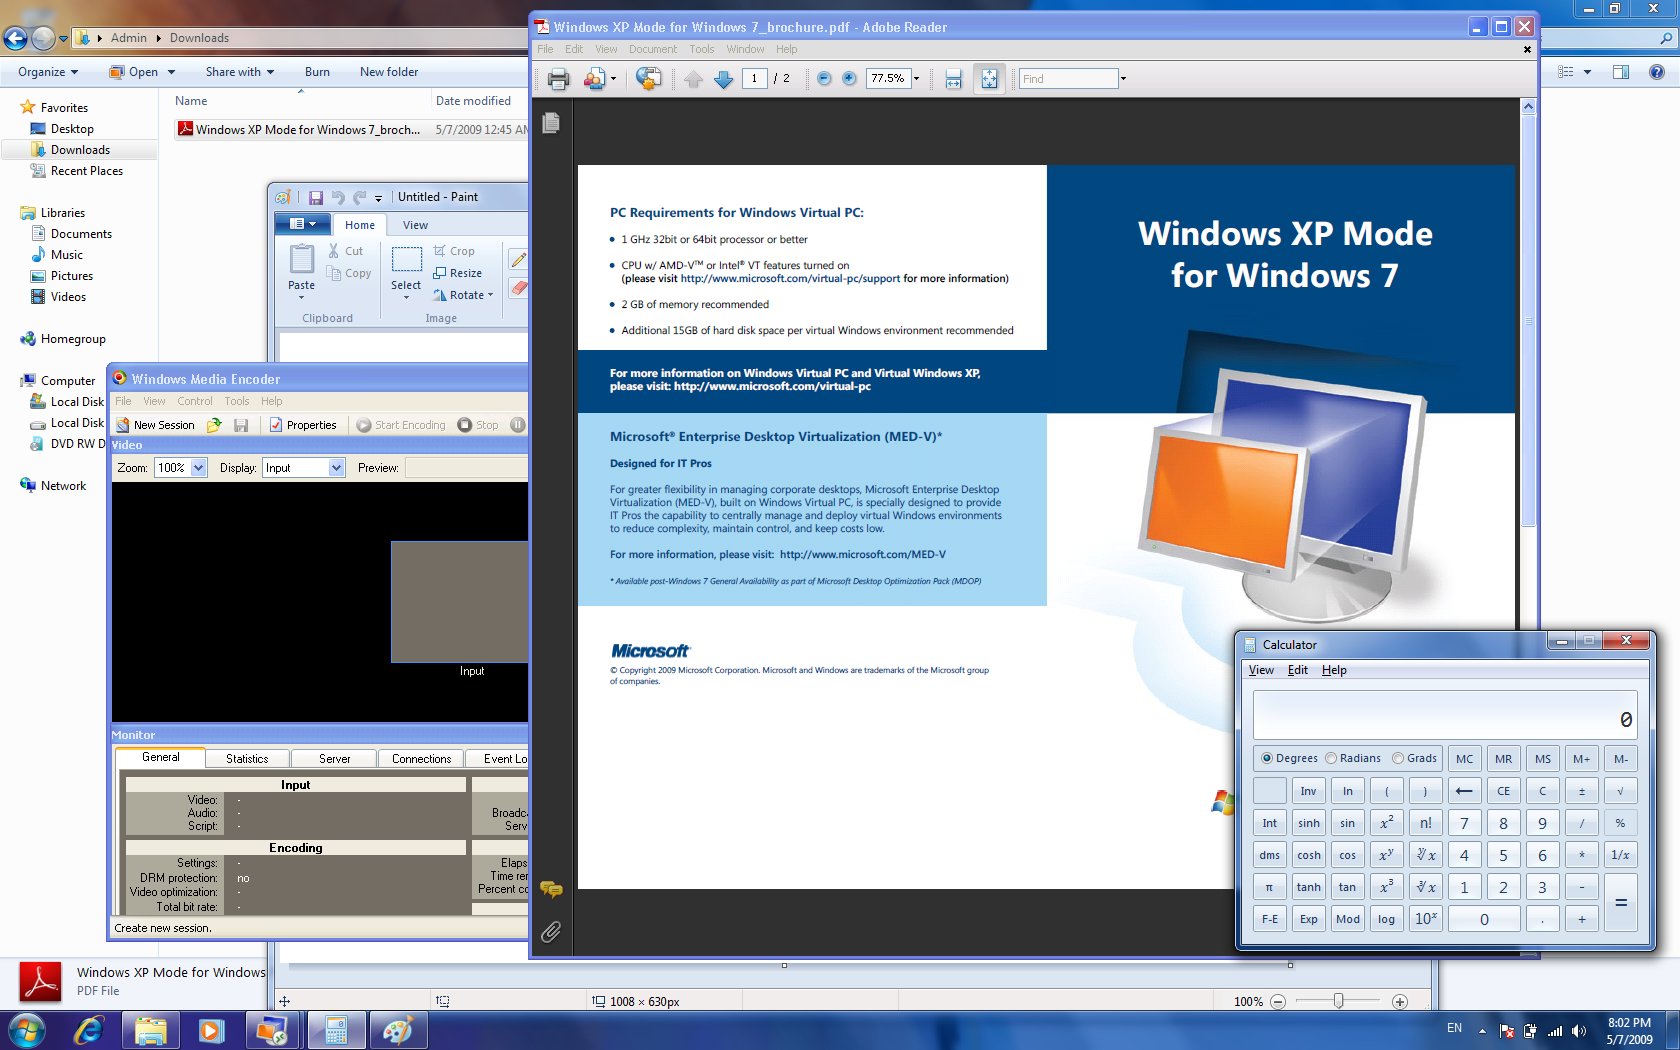Screen dimensions: 1680x1050
Task: Click the equals button in Calculator
Action: tap(1620, 903)
